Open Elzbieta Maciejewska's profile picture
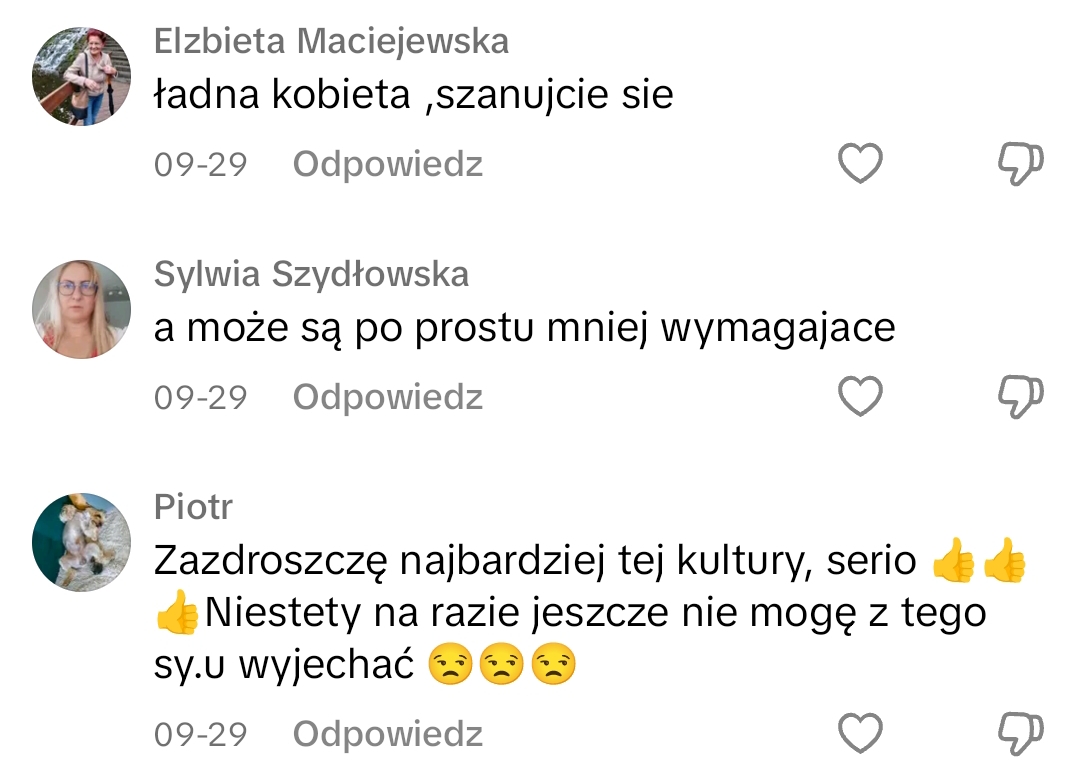This screenshot has height=783, width=1080. 82,77
